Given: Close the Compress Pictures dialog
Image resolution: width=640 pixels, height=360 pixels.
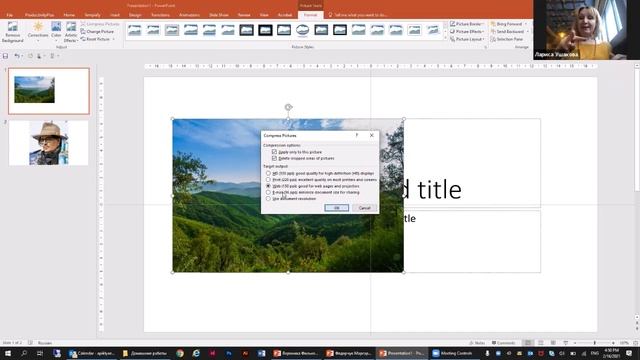Looking at the screenshot, I should (371, 135).
